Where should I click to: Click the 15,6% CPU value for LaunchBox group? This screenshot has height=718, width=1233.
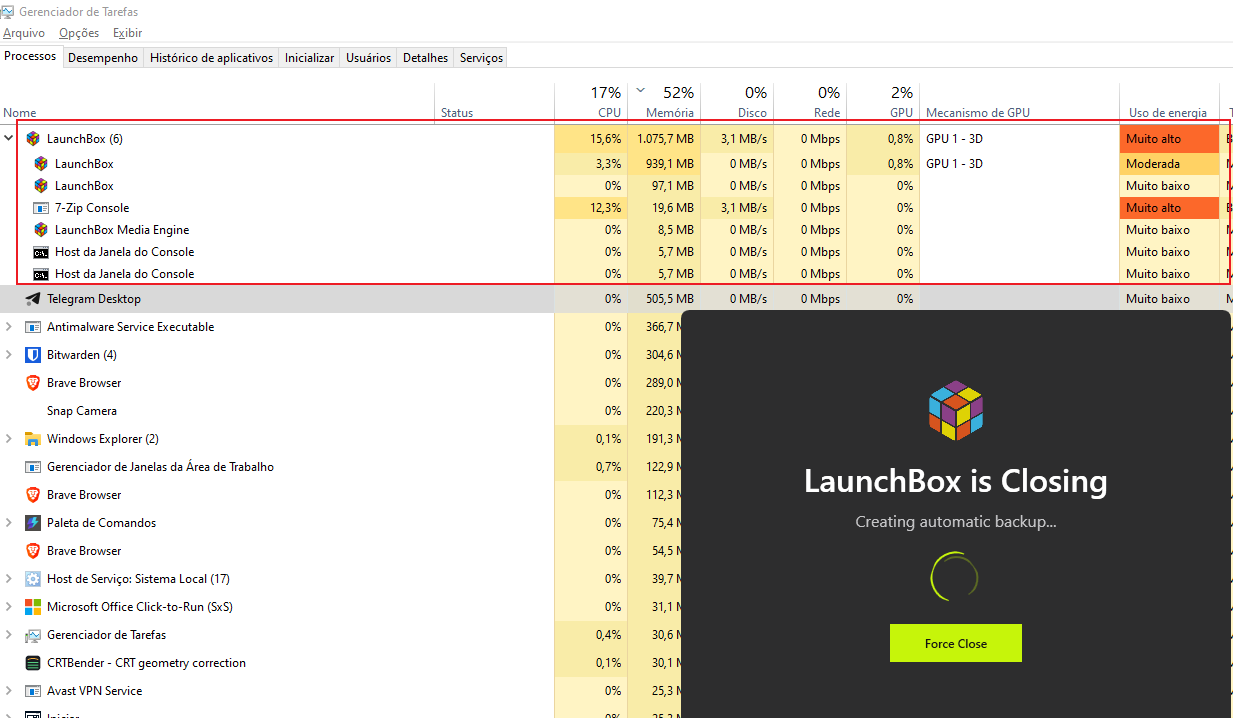606,139
